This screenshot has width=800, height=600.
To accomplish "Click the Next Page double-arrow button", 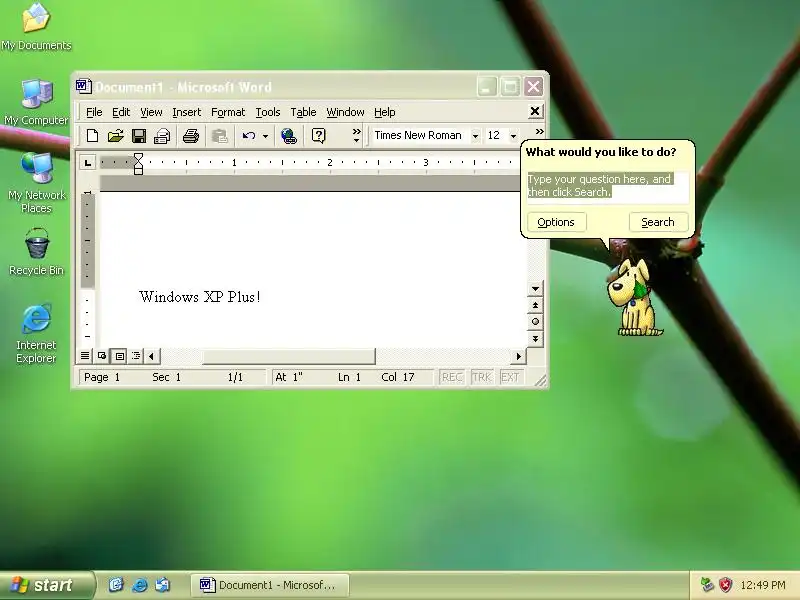I will coord(535,338).
